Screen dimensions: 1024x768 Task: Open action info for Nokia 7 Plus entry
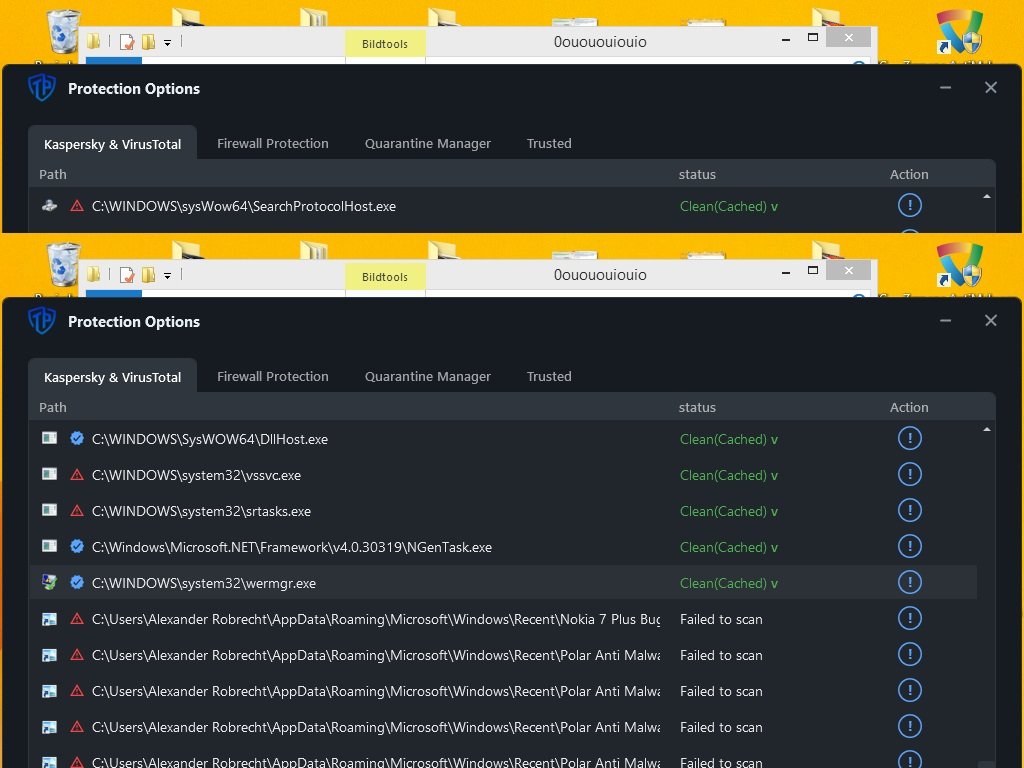tap(910, 618)
